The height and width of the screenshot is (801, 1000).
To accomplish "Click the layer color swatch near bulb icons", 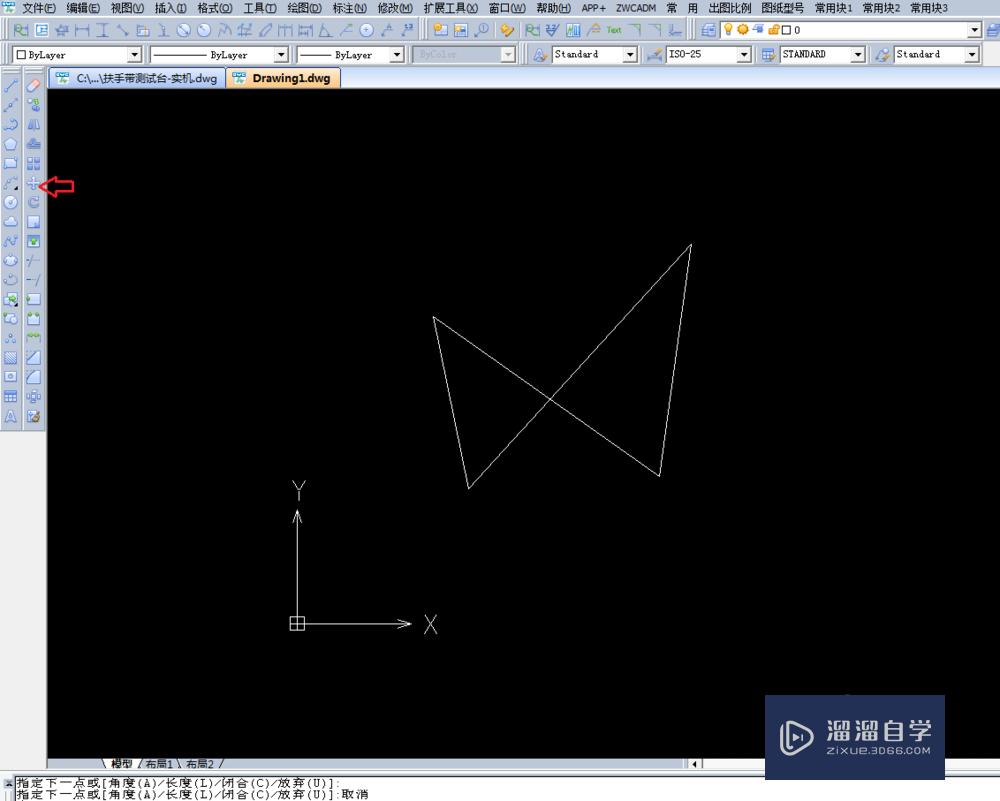I will 786,31.
